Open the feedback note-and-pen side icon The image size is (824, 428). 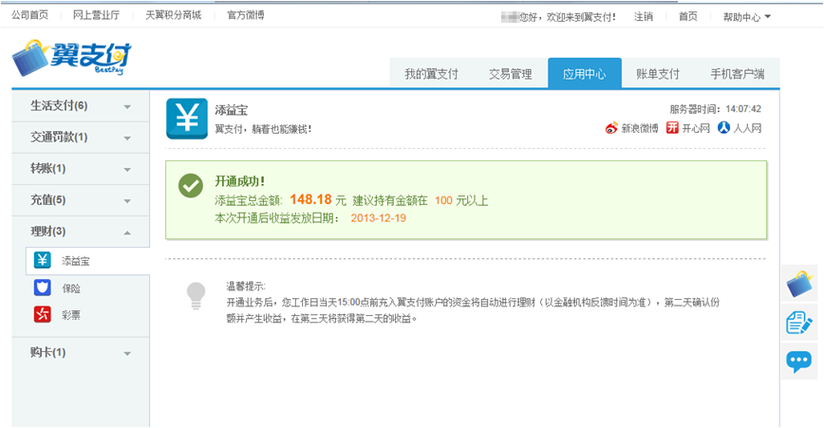(x=799, y=322)
